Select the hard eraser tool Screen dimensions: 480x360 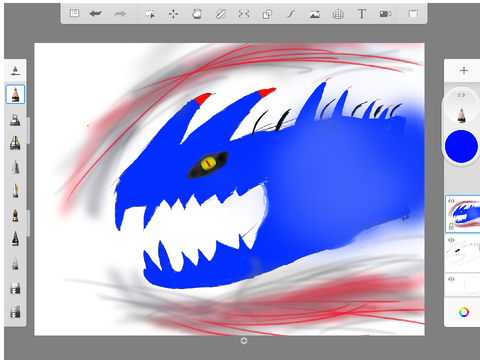(x=15, y=288)
